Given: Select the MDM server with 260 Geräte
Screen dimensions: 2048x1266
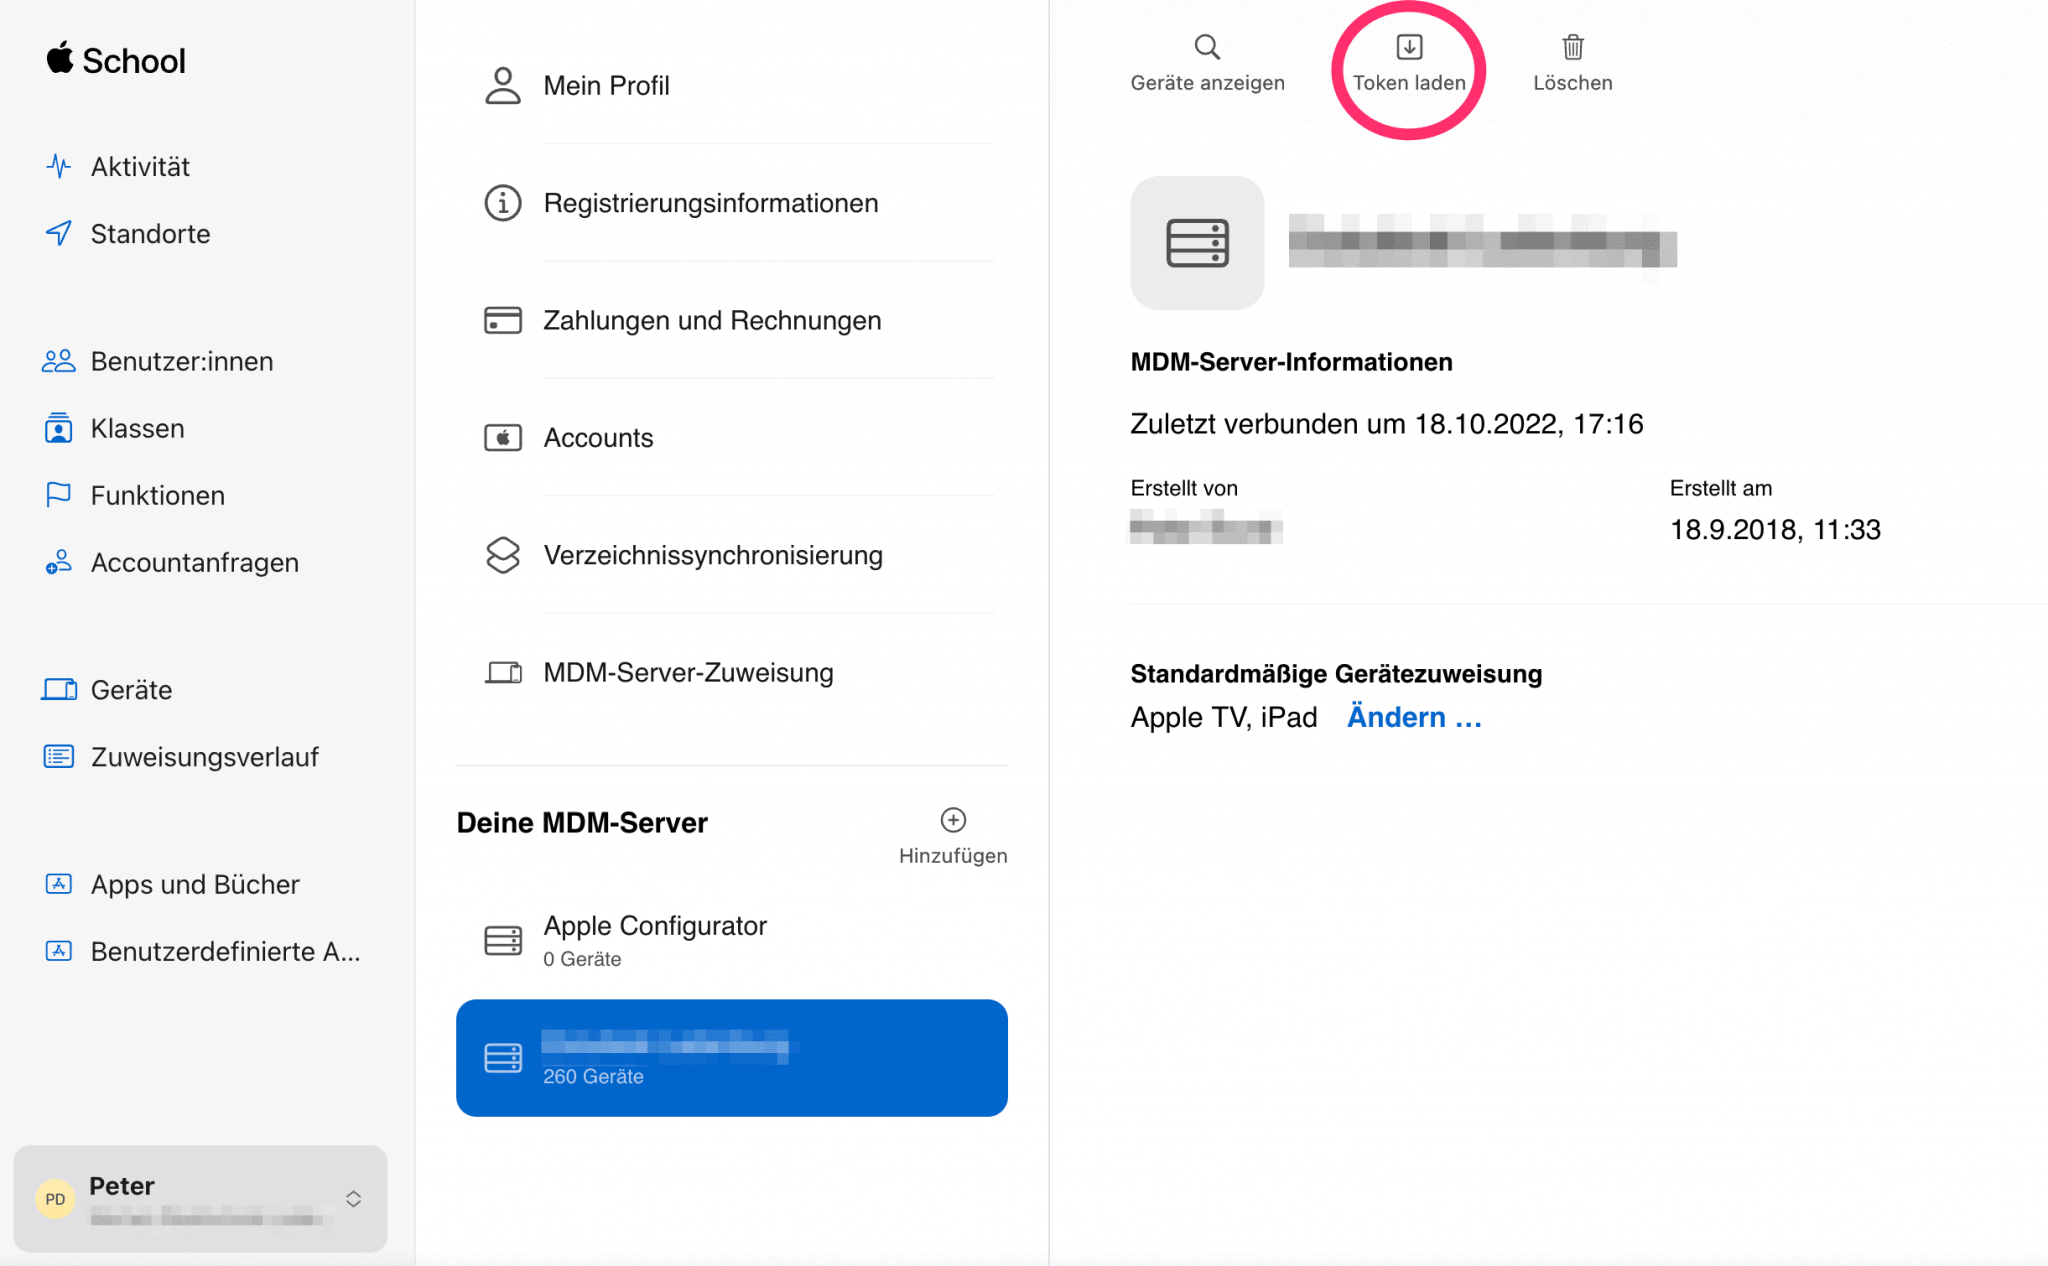Looking at the screenshot, I should point(730,1058).
